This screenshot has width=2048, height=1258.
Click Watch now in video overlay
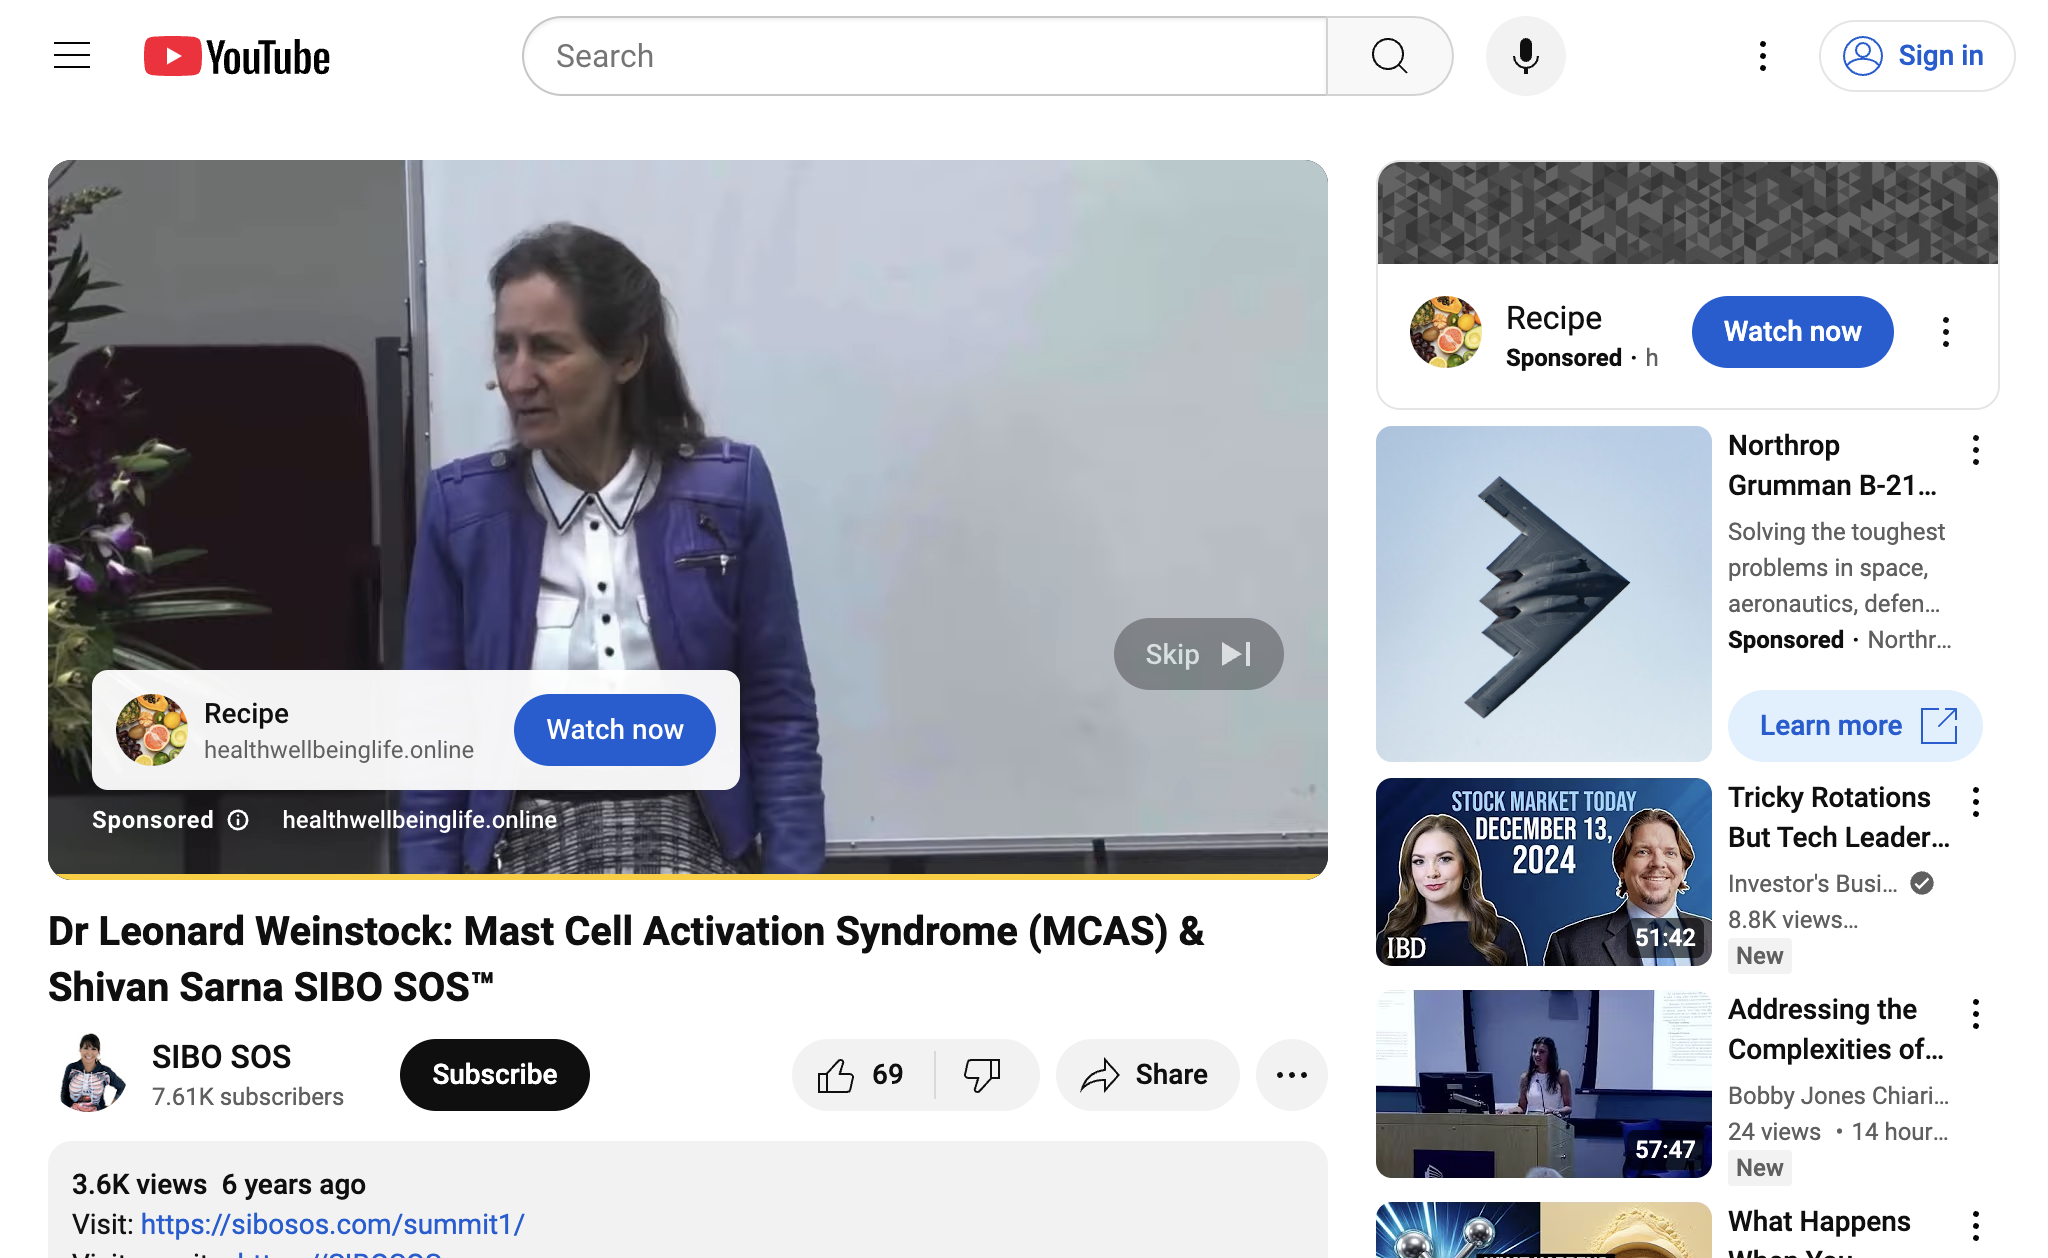pos(615,730)
